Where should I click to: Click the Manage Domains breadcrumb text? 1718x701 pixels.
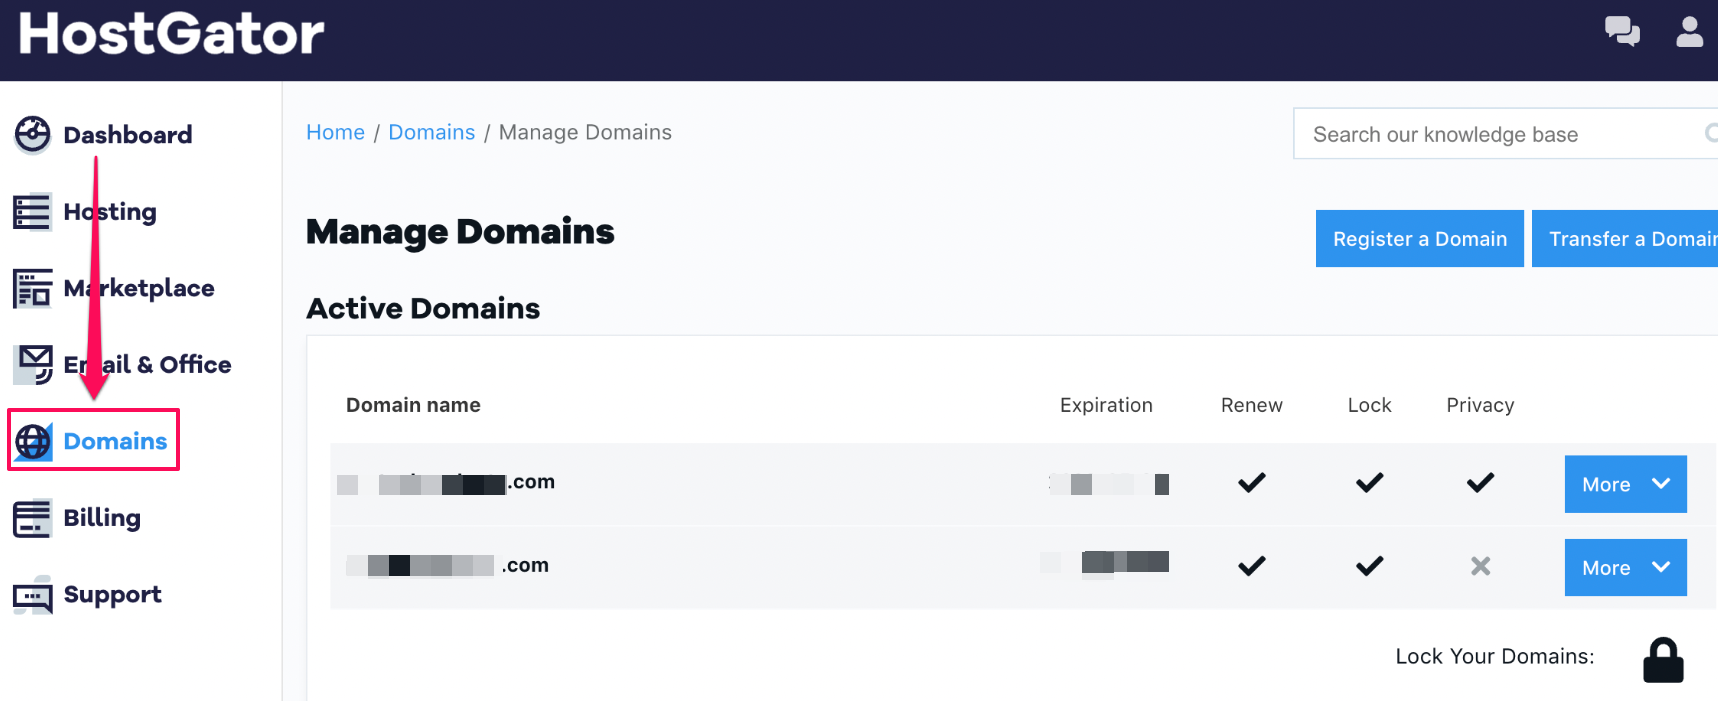point(585,132)
